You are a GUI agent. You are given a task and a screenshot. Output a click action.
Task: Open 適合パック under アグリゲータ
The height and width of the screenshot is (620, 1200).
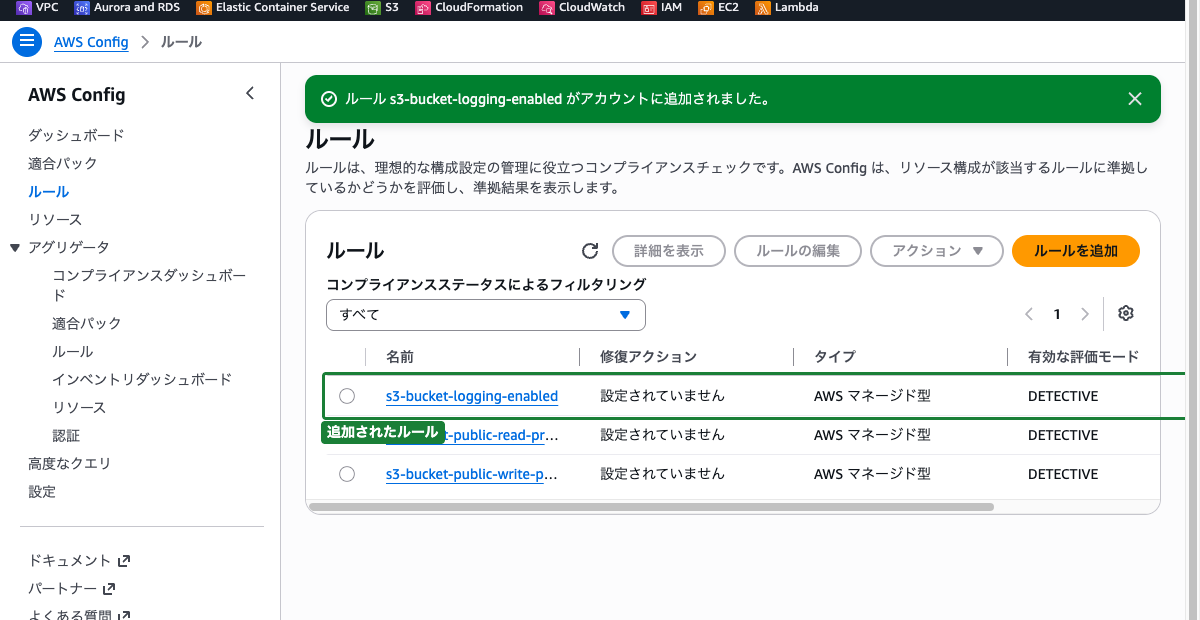click(87, 323)
